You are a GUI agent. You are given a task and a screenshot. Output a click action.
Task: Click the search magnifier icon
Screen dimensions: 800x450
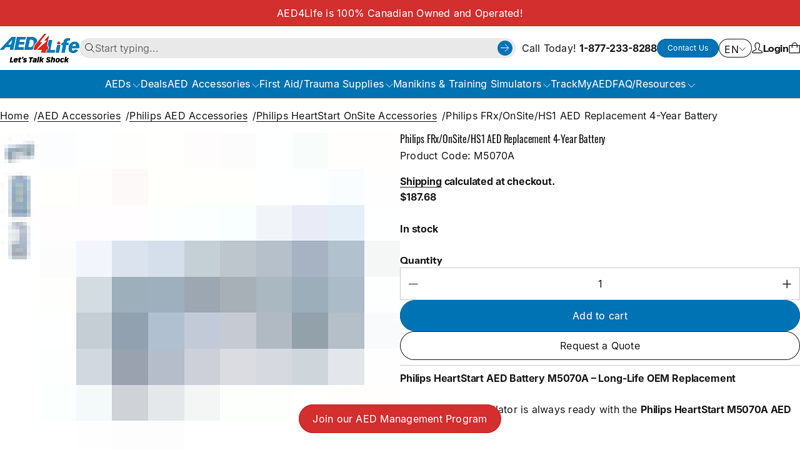89,48
